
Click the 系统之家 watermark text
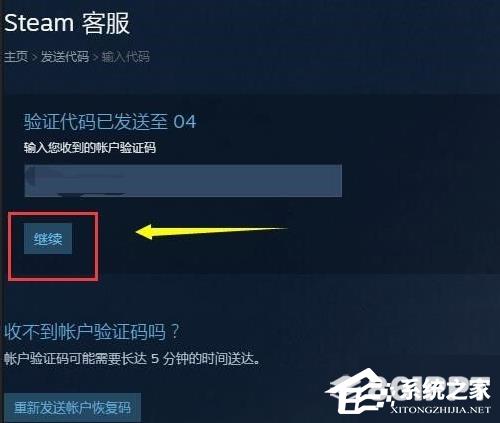click(x=440, y=389)
